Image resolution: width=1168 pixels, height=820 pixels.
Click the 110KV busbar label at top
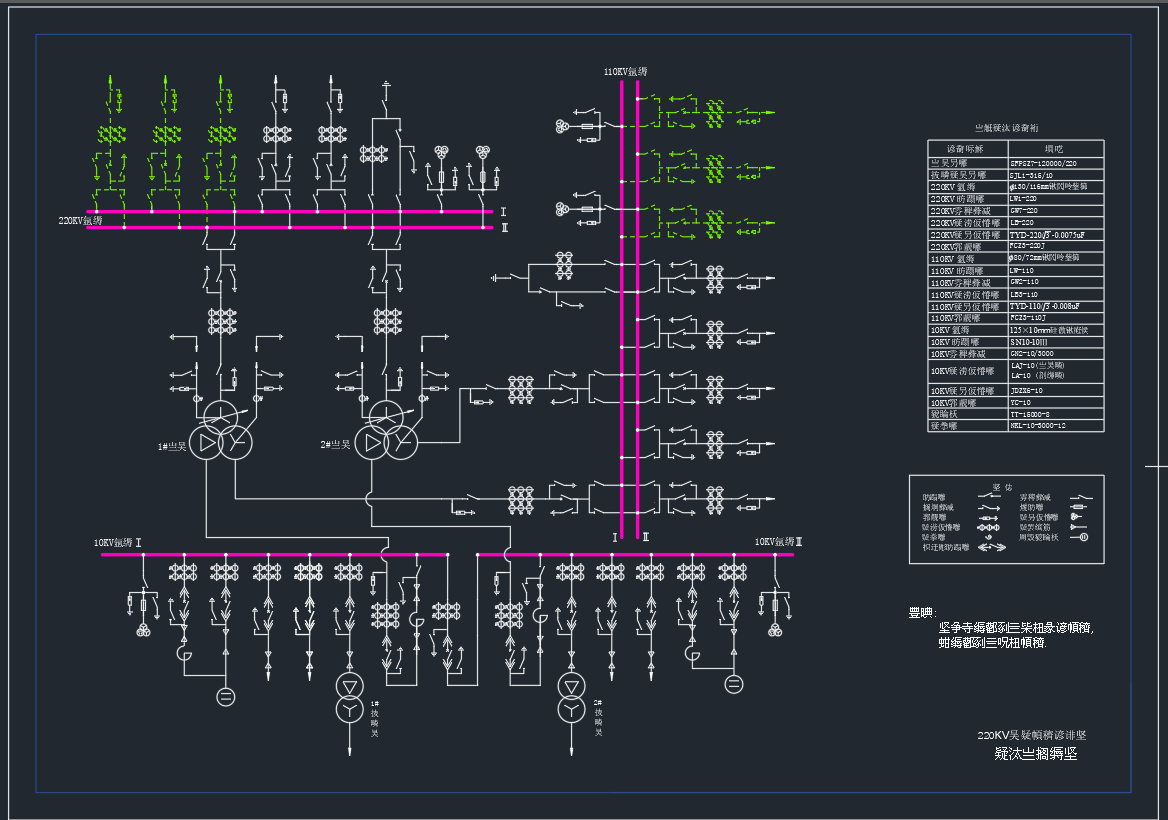point(625,72)
